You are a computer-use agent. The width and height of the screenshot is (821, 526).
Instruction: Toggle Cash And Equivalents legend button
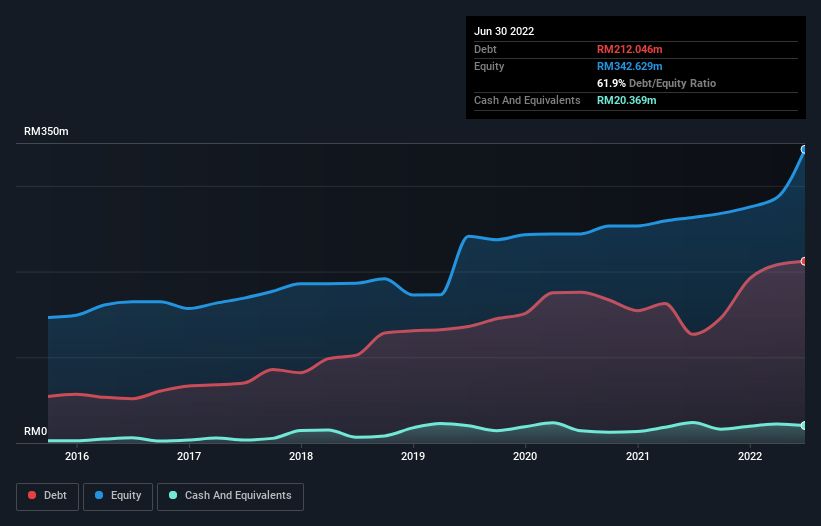point(230,496)
